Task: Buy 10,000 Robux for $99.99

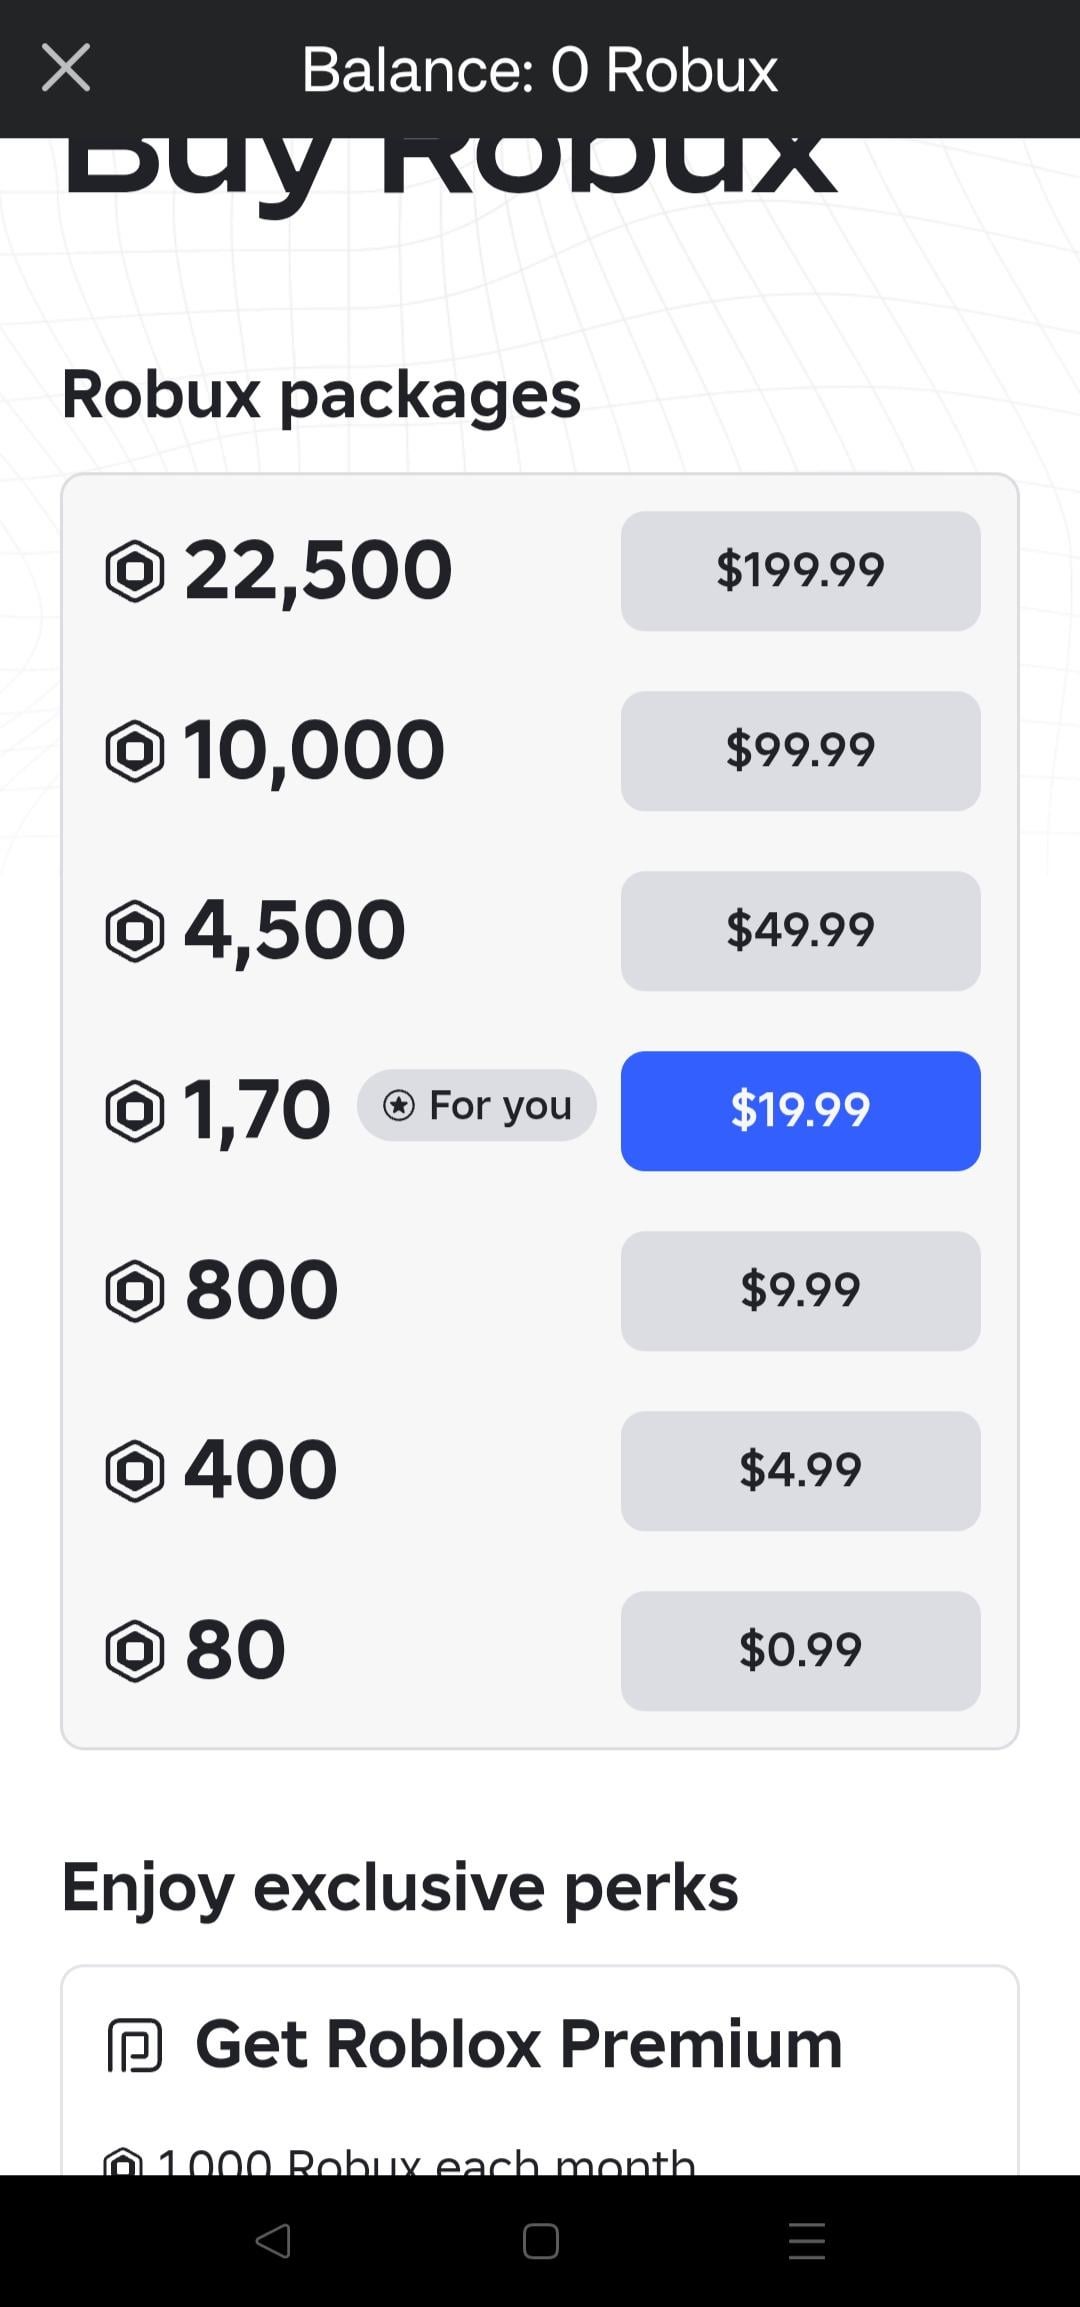Action: [x=800, y=751]
